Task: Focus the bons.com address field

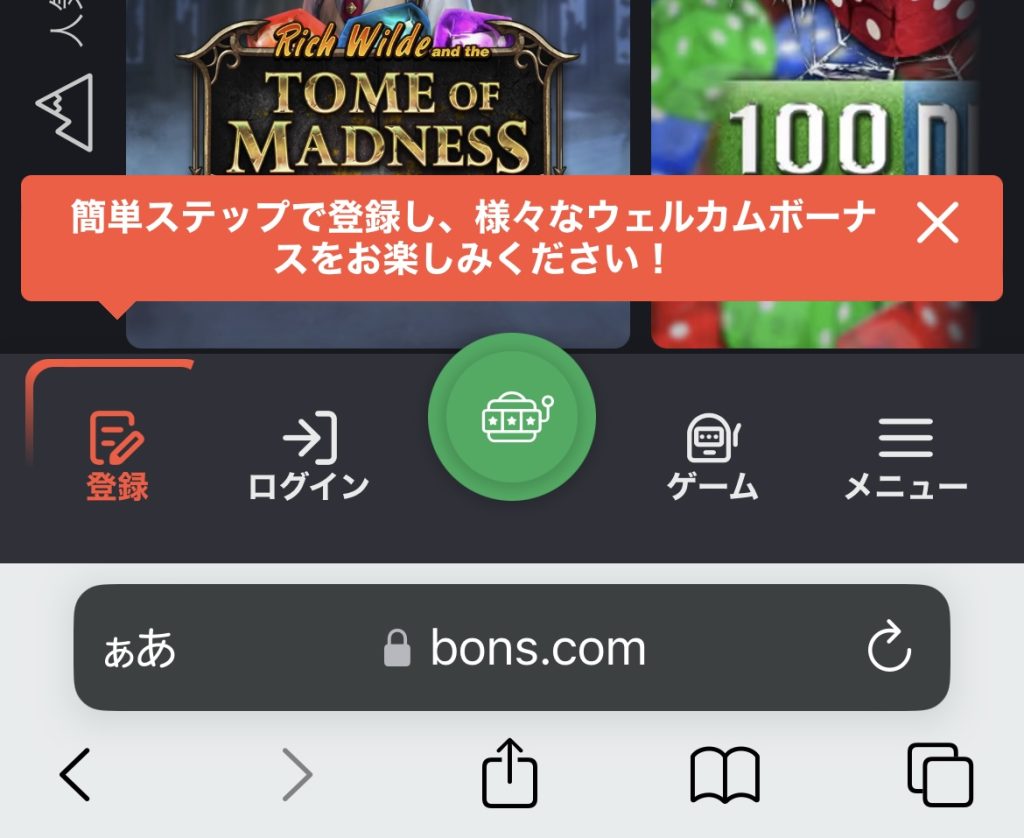Action: (x=512, y=647)
